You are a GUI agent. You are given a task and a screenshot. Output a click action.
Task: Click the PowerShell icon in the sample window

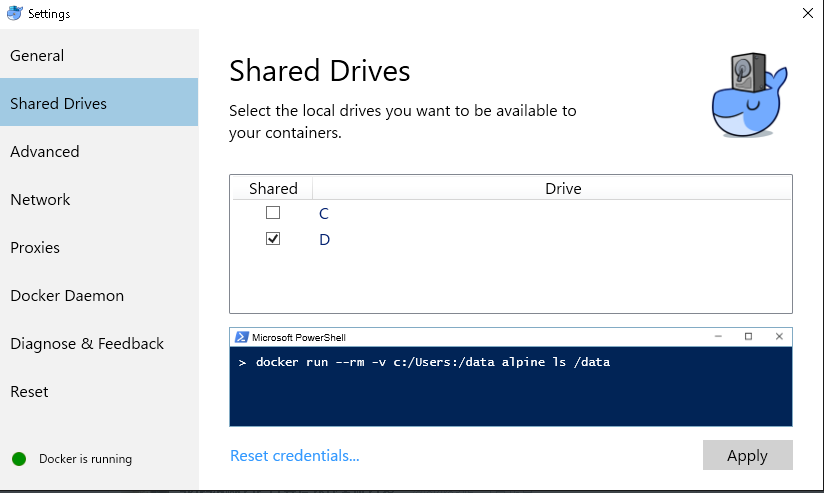click(240, 337)
